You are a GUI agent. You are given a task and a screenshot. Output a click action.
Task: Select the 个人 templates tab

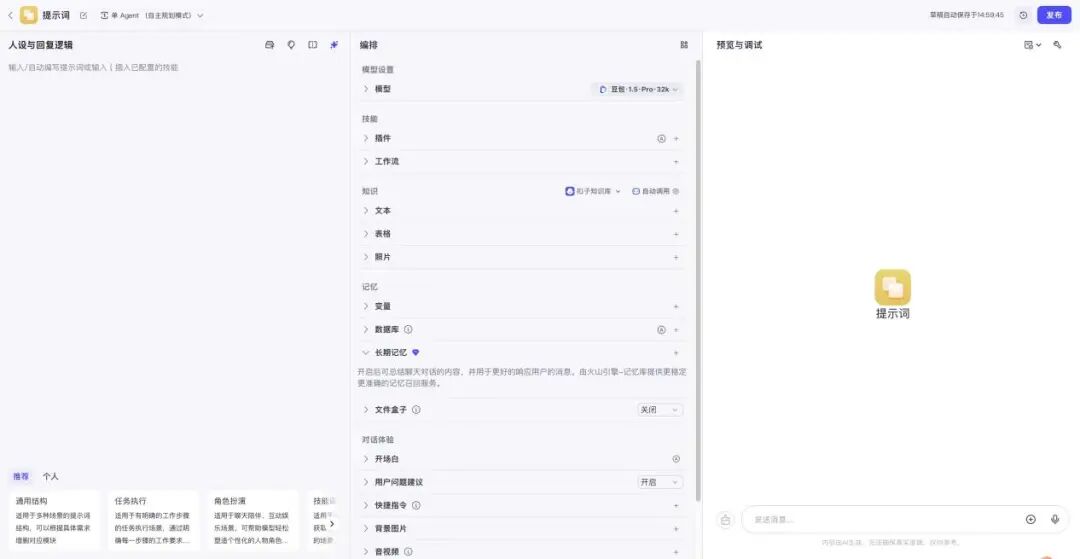tap(50, 476)
